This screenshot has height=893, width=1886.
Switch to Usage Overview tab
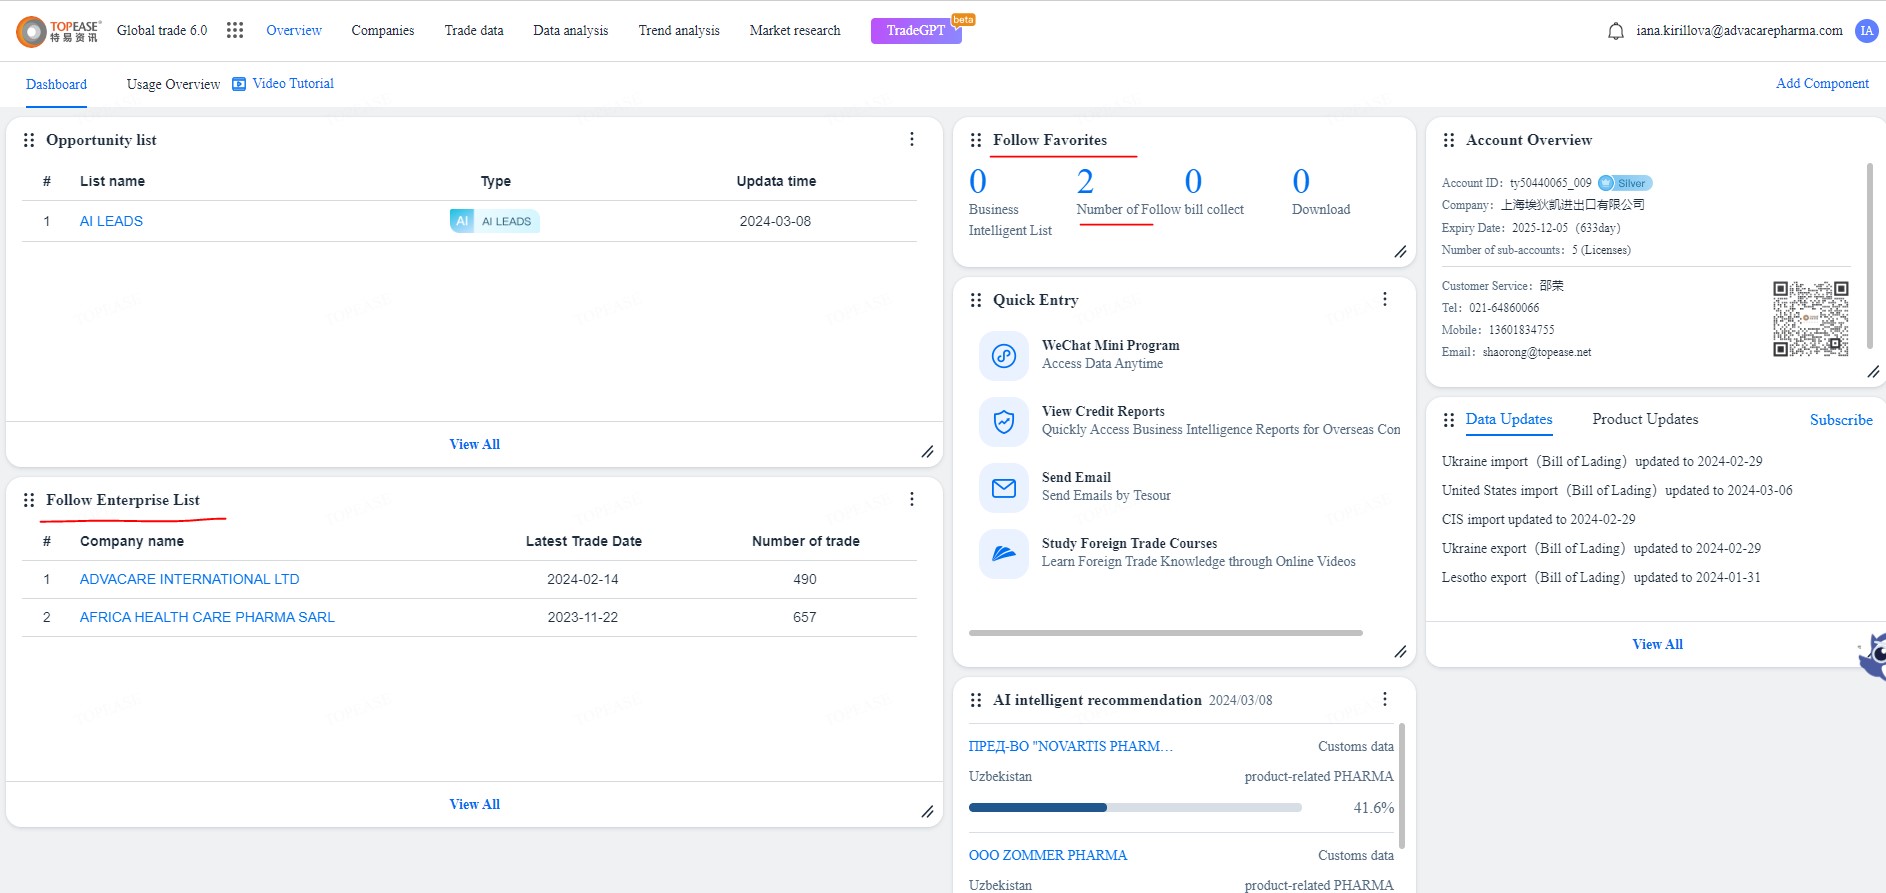point(173,85)
